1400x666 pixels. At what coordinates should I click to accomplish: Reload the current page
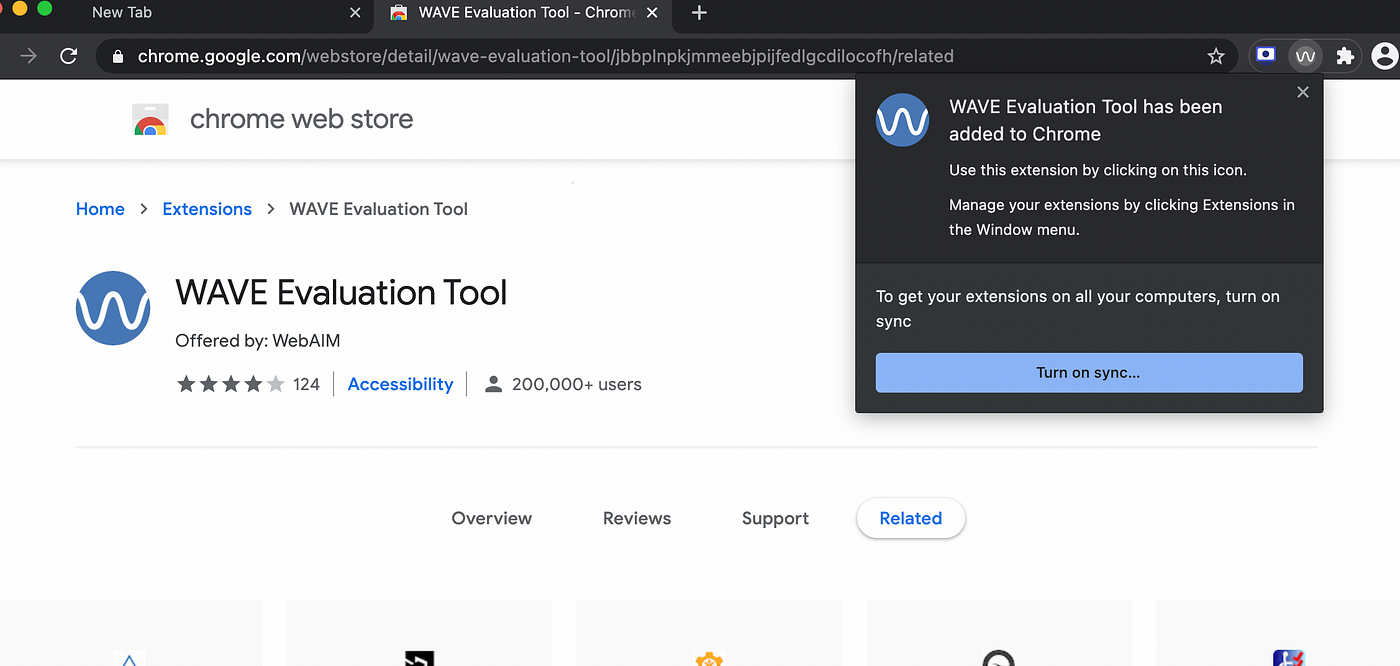pos(68,56)
